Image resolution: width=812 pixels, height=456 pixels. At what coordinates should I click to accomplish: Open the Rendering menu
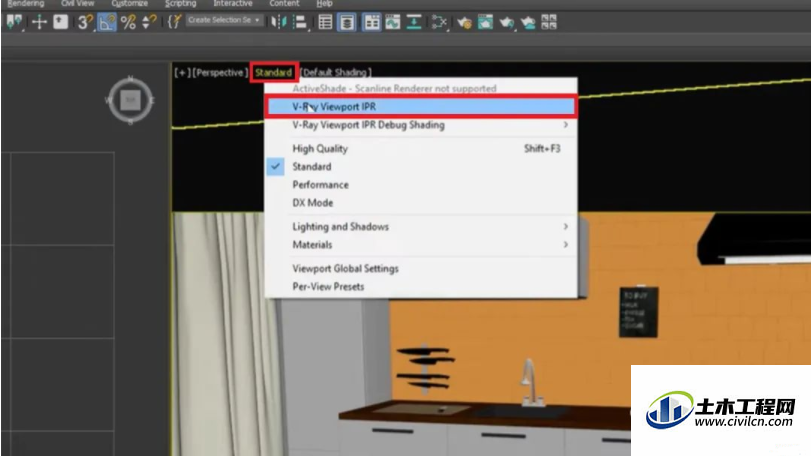click(25, 4)
